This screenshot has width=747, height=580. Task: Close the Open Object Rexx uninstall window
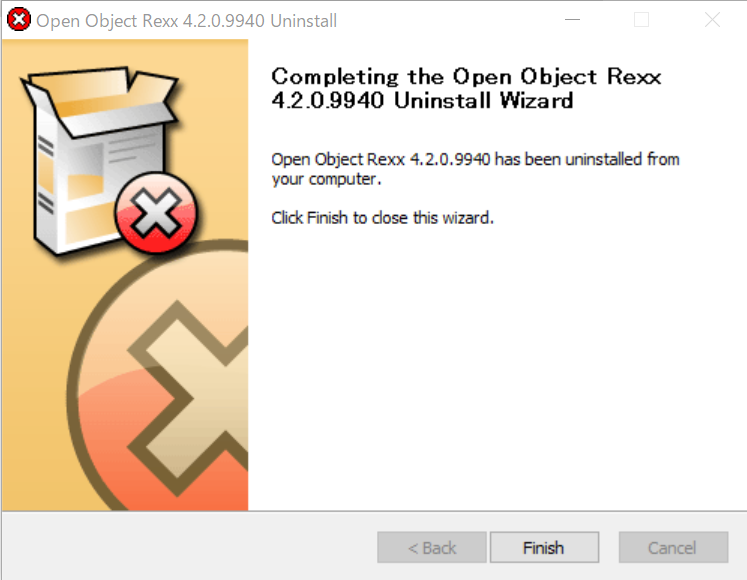(712, 20)
